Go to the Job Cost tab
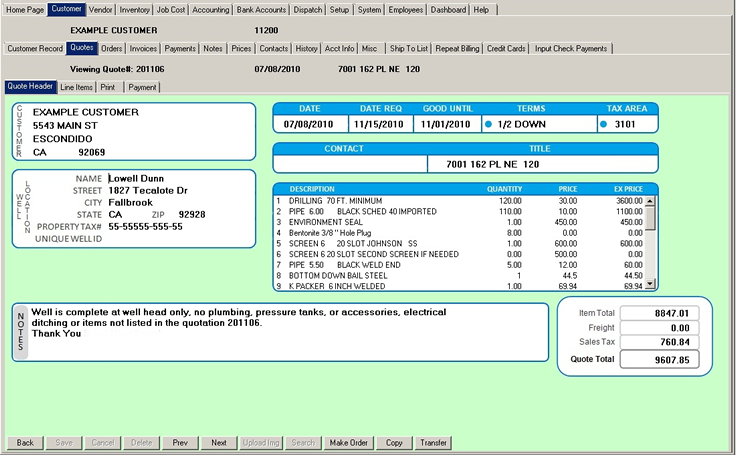The width and height of the screenshot is (736, 455). coord(171,9)
